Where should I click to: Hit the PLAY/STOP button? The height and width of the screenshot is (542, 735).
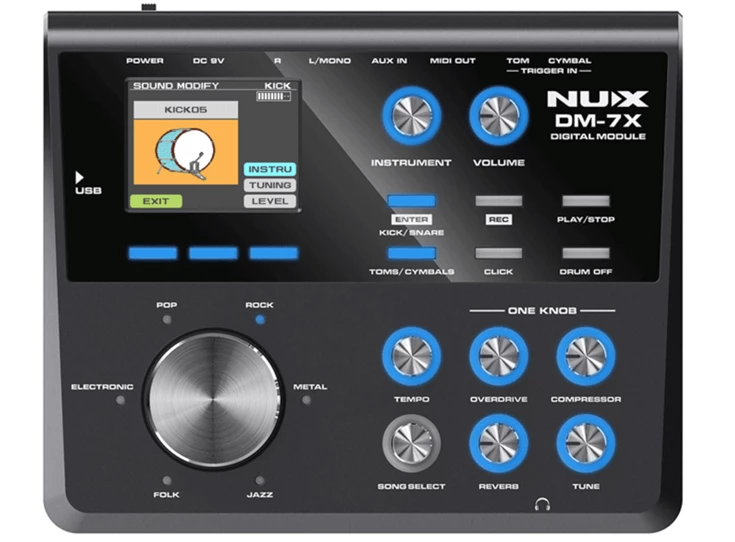click(586, 201)
